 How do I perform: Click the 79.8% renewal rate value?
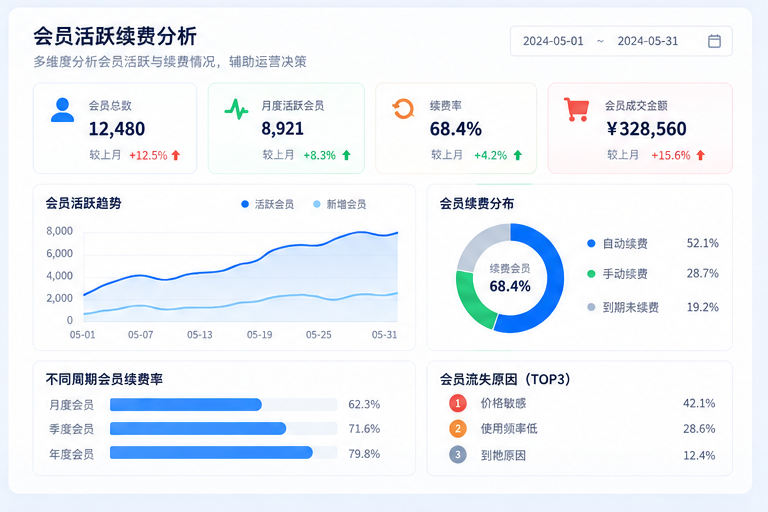364,454
